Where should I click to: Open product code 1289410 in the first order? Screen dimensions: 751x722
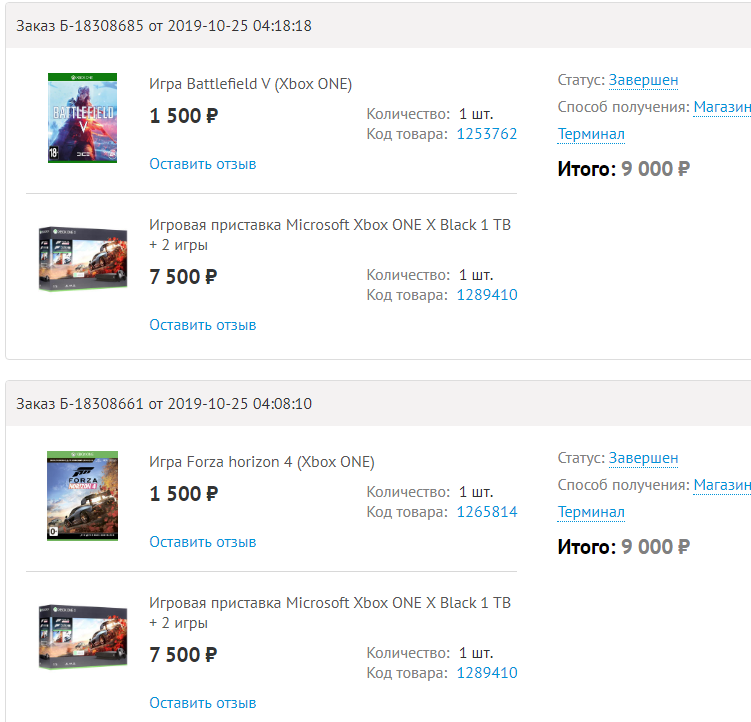(x=487, y=295)
